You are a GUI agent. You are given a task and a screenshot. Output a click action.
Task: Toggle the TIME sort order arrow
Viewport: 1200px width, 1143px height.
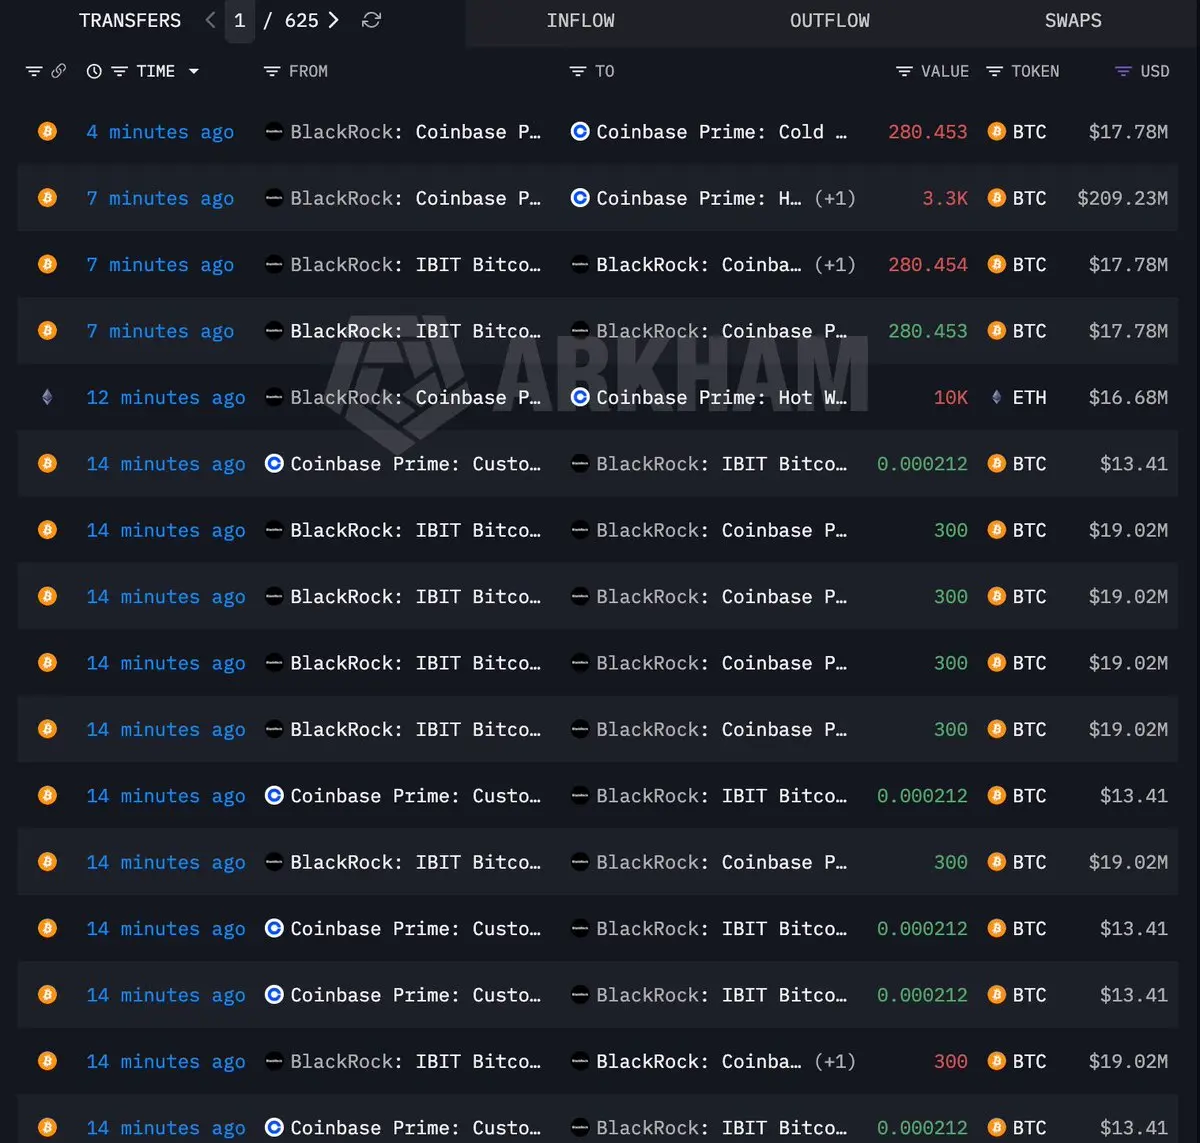pyautogui.click(x=193, y=71)
